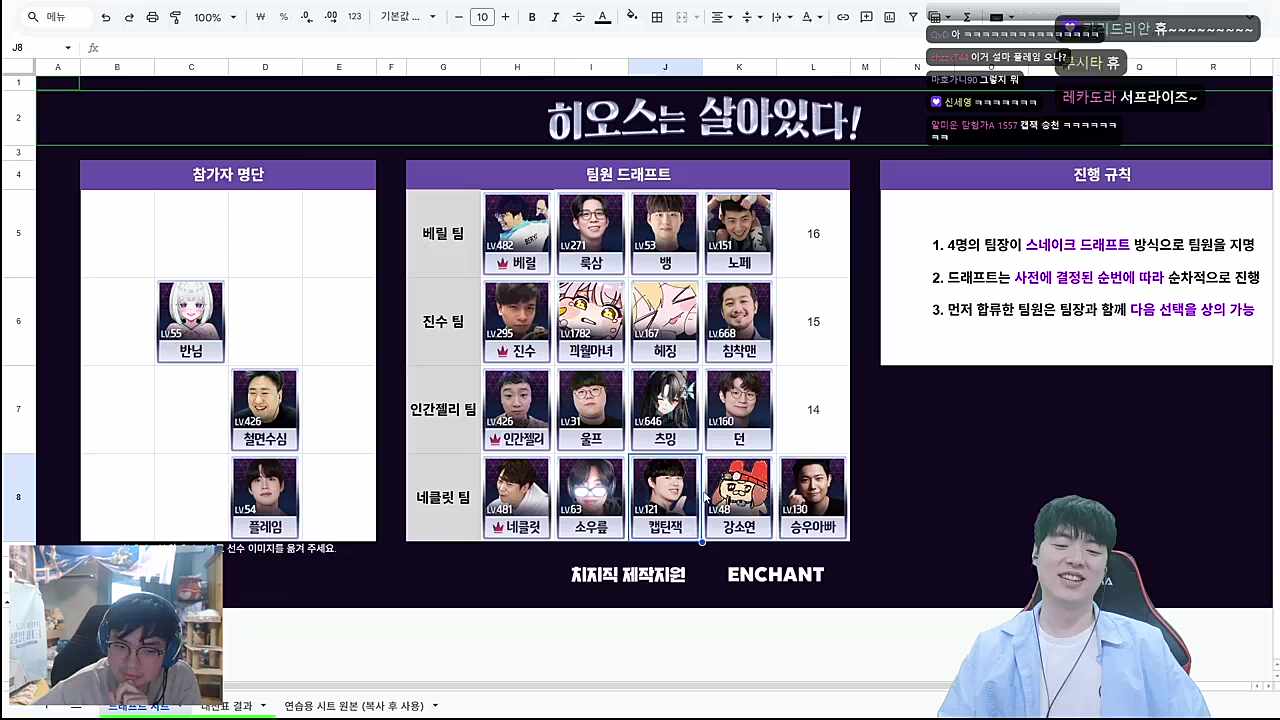Select column D header
Image resolution: width=1280 pixels, height=720 pixels.
(x=265, y=67)
